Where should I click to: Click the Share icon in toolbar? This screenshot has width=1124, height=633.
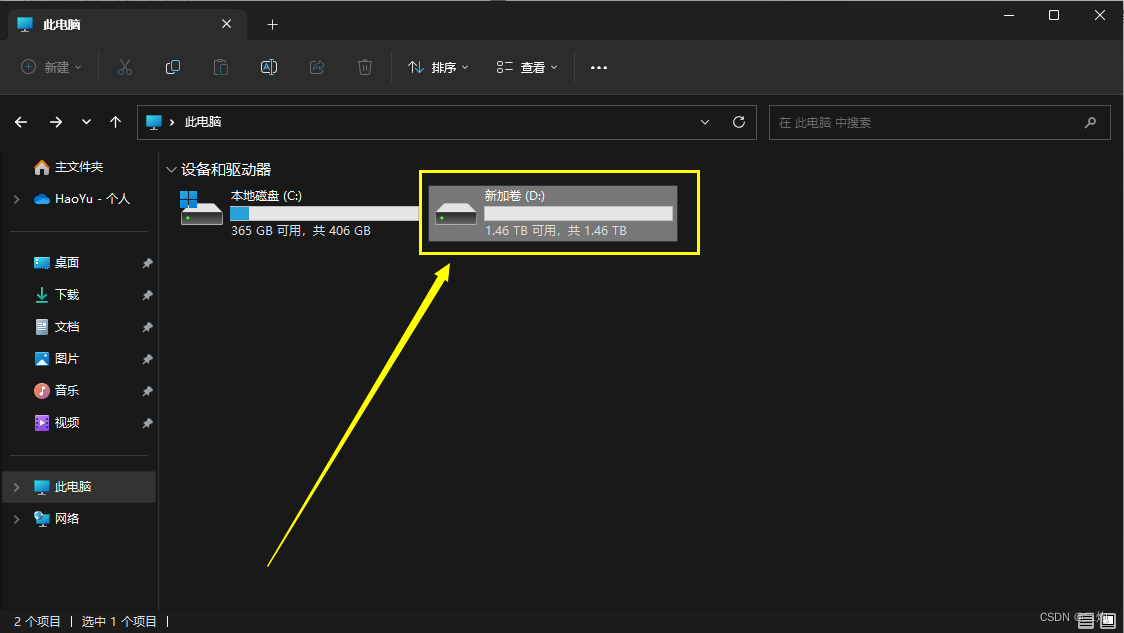[317, 67]
